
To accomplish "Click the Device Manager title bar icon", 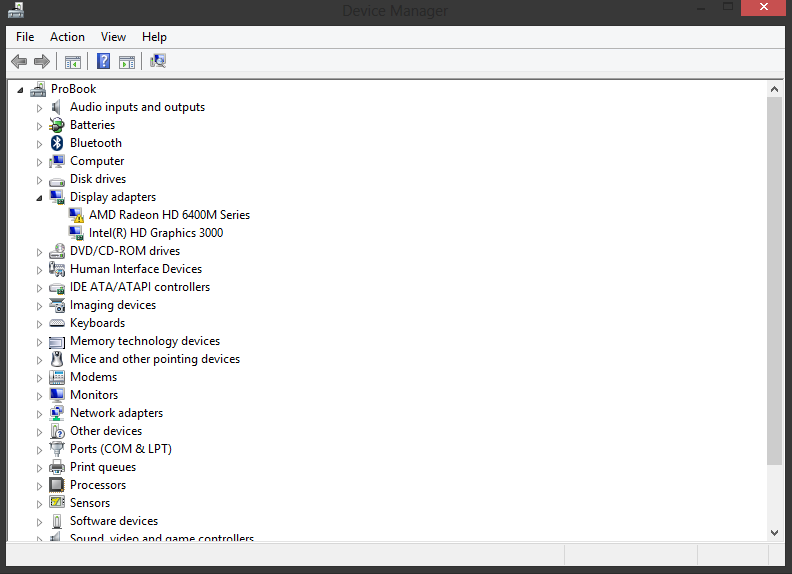I will (x=16, y=10).
